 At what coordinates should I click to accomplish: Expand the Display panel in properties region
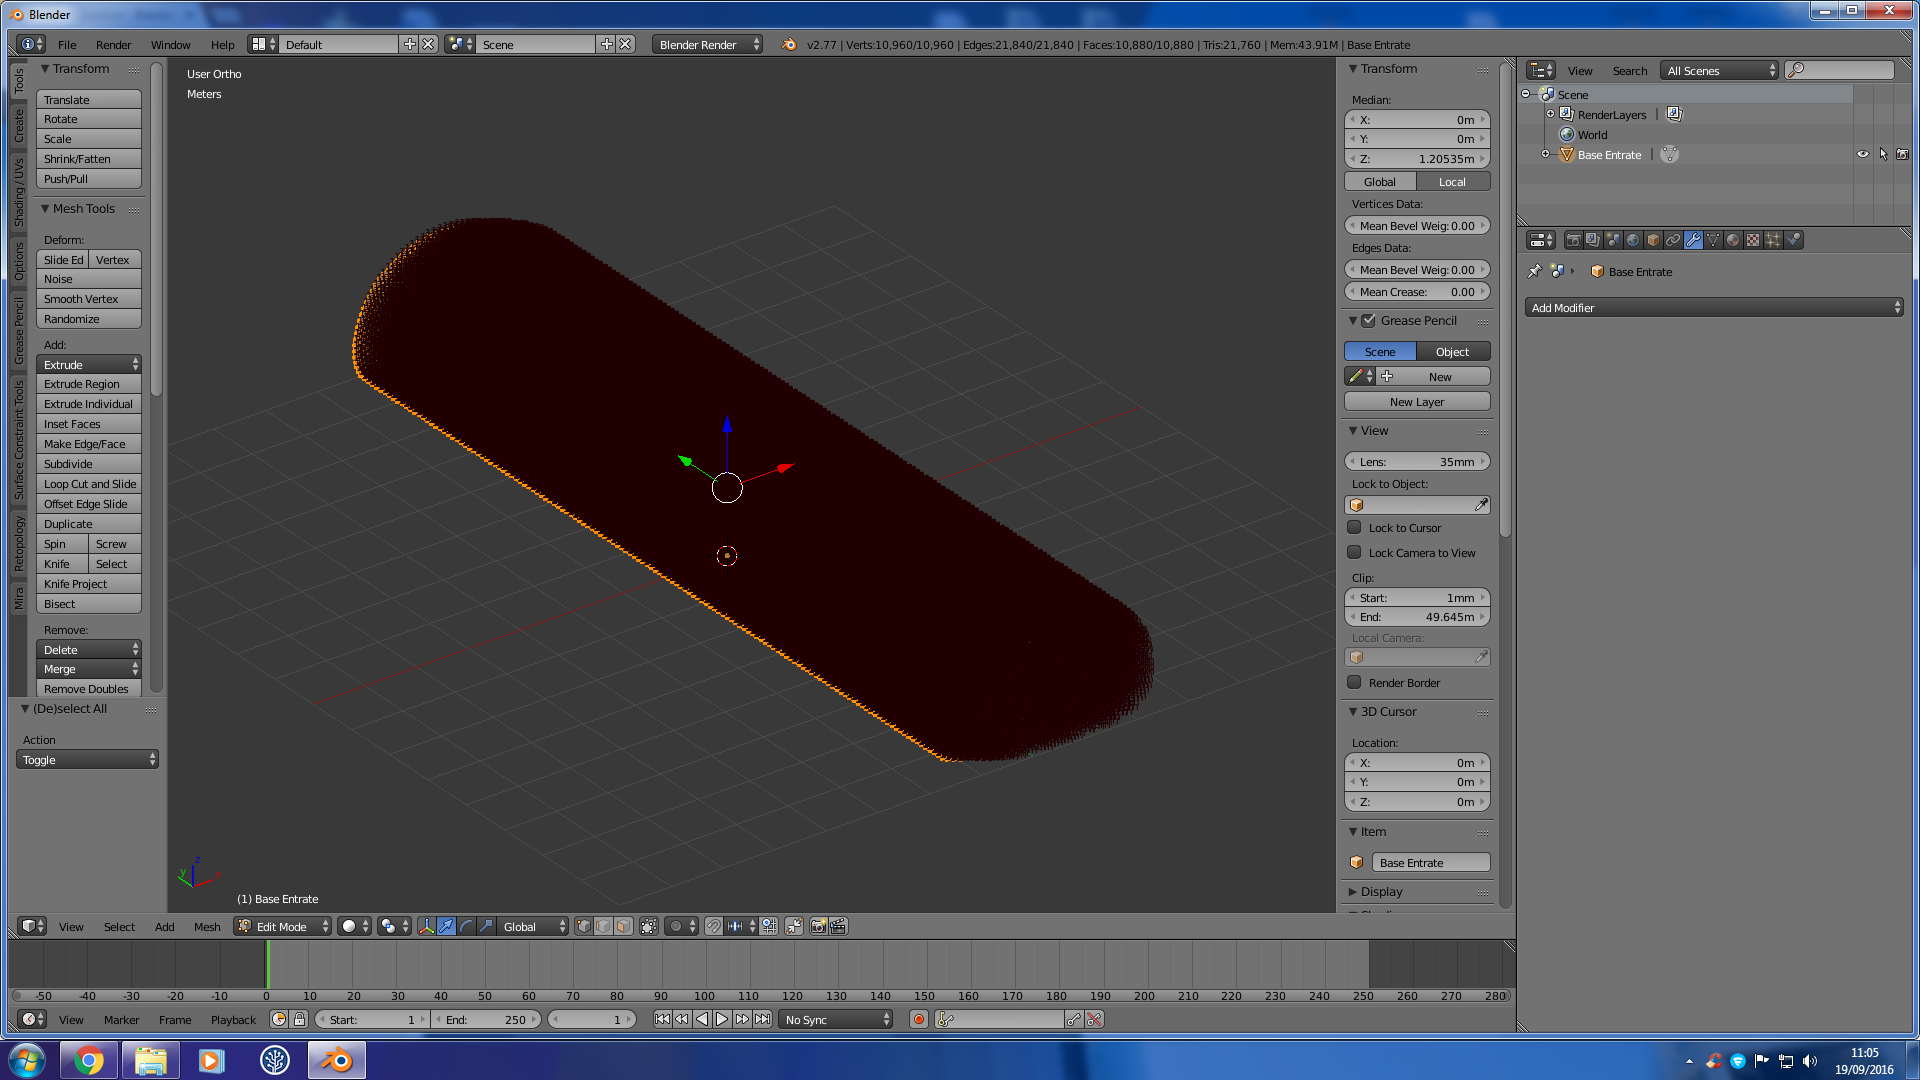pos(1381,891)
